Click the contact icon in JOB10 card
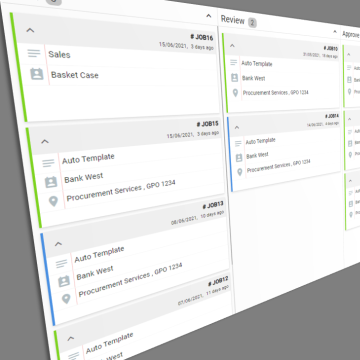Viewport: 360px width, 360px height. pos(235,78)
